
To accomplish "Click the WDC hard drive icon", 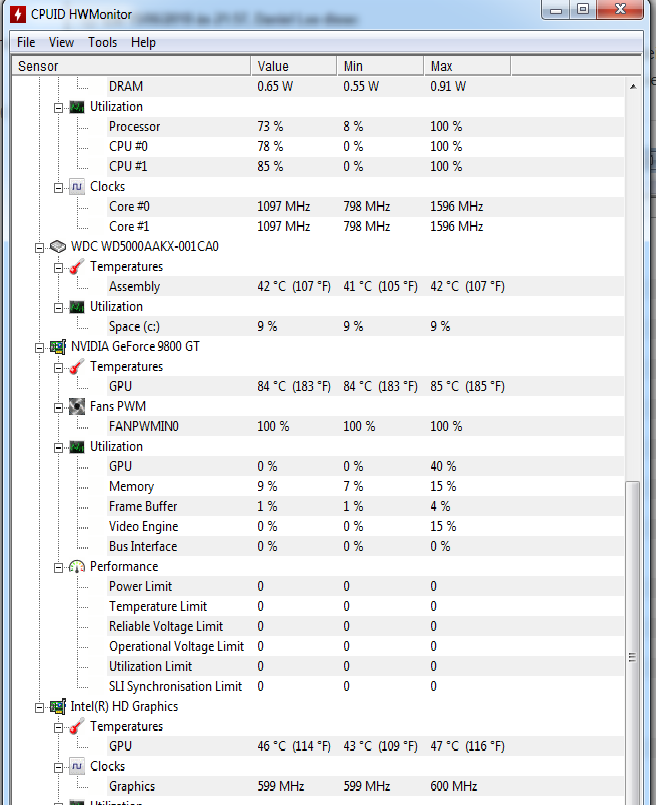I will [x=57, y=247].
